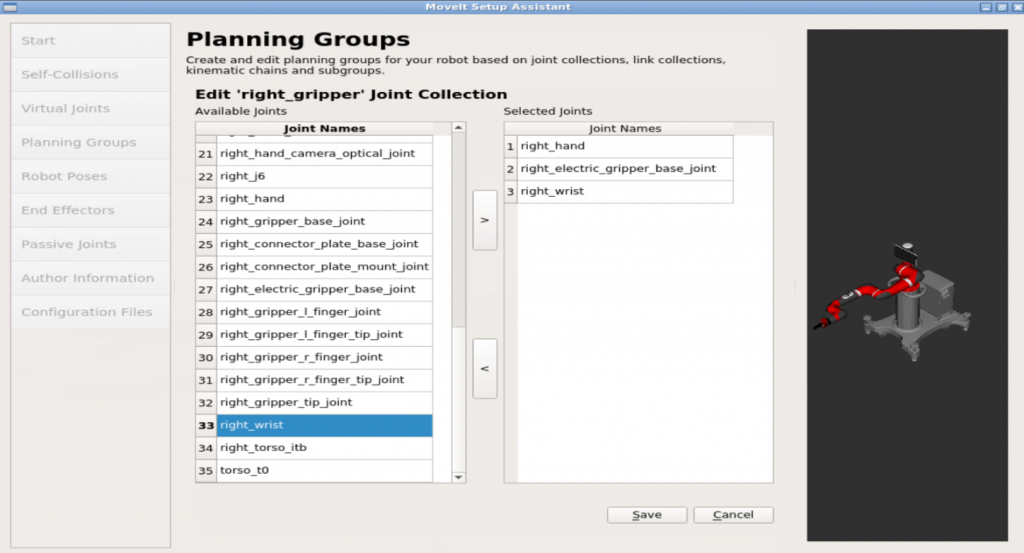Viewport: 1024px width, 553px height.
Task: Click row number 33 header
Action: point(206,425)
